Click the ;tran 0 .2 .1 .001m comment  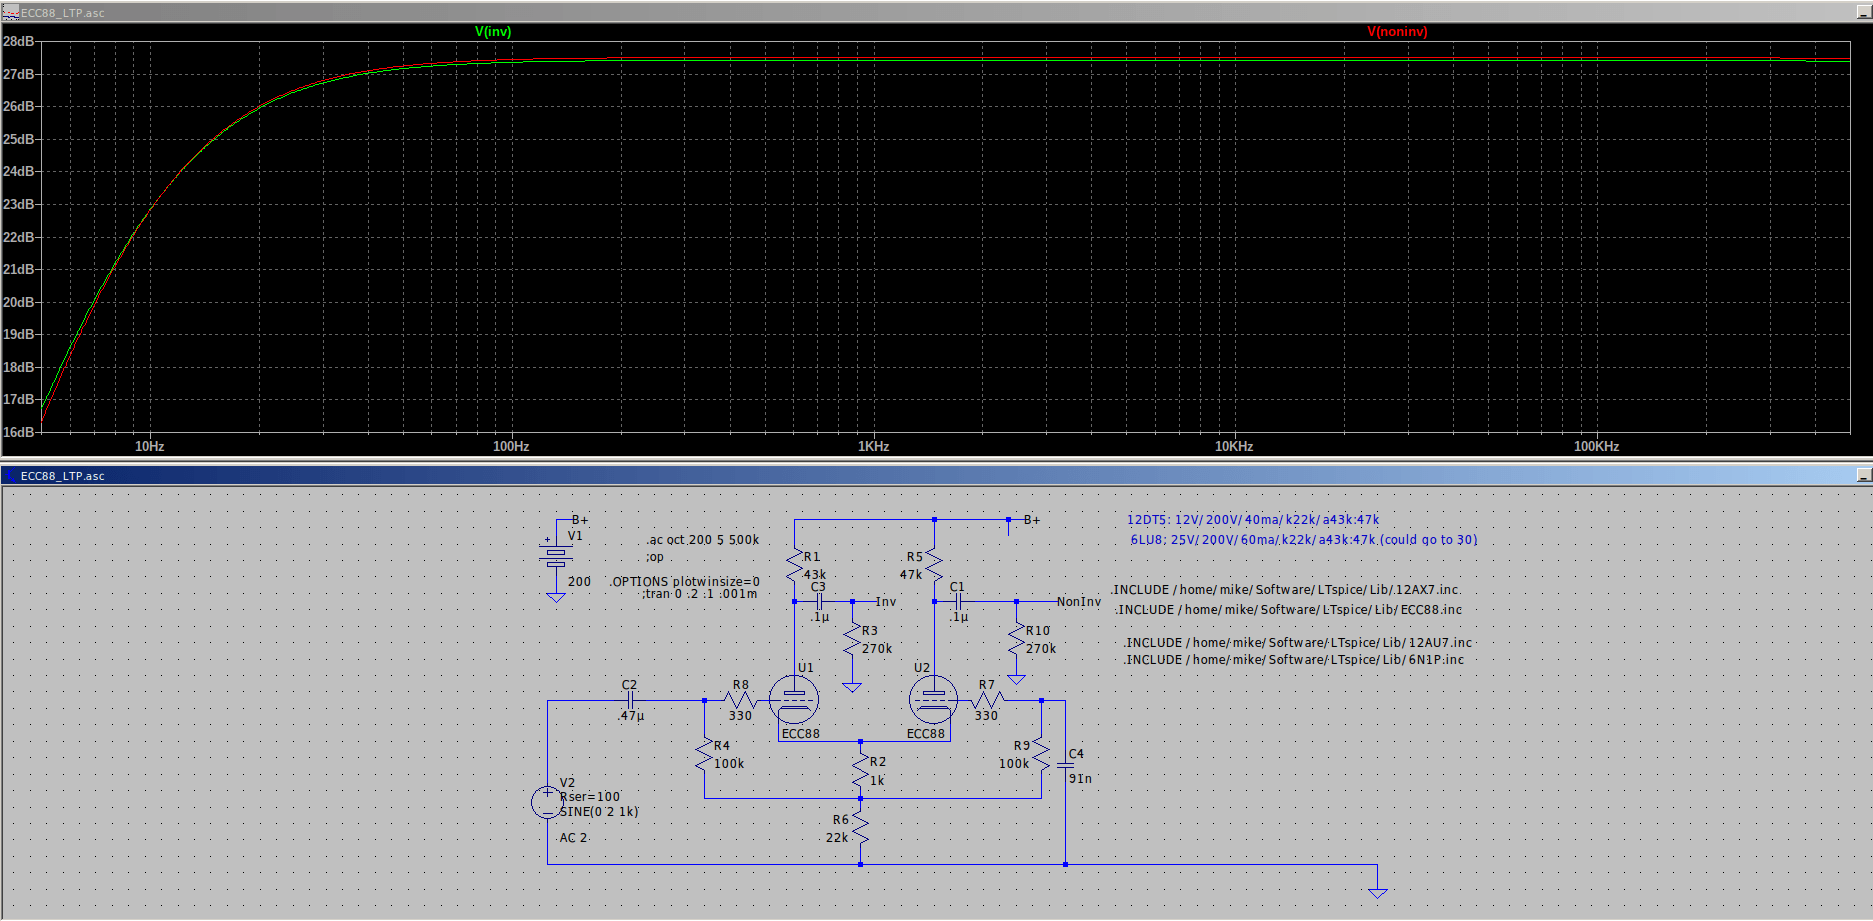coord(700,594)
